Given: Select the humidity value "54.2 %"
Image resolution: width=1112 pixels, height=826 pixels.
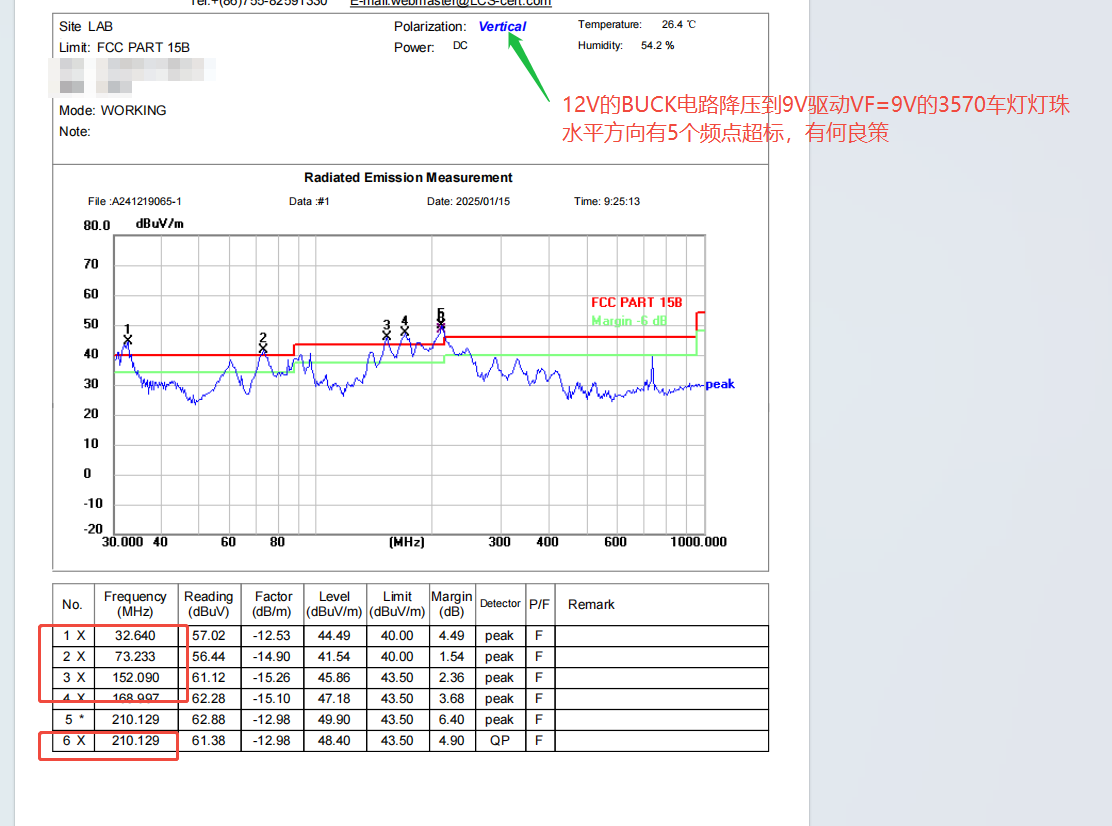Looking at the screenshot, I should pyautogui.click(x=657, y=45).
